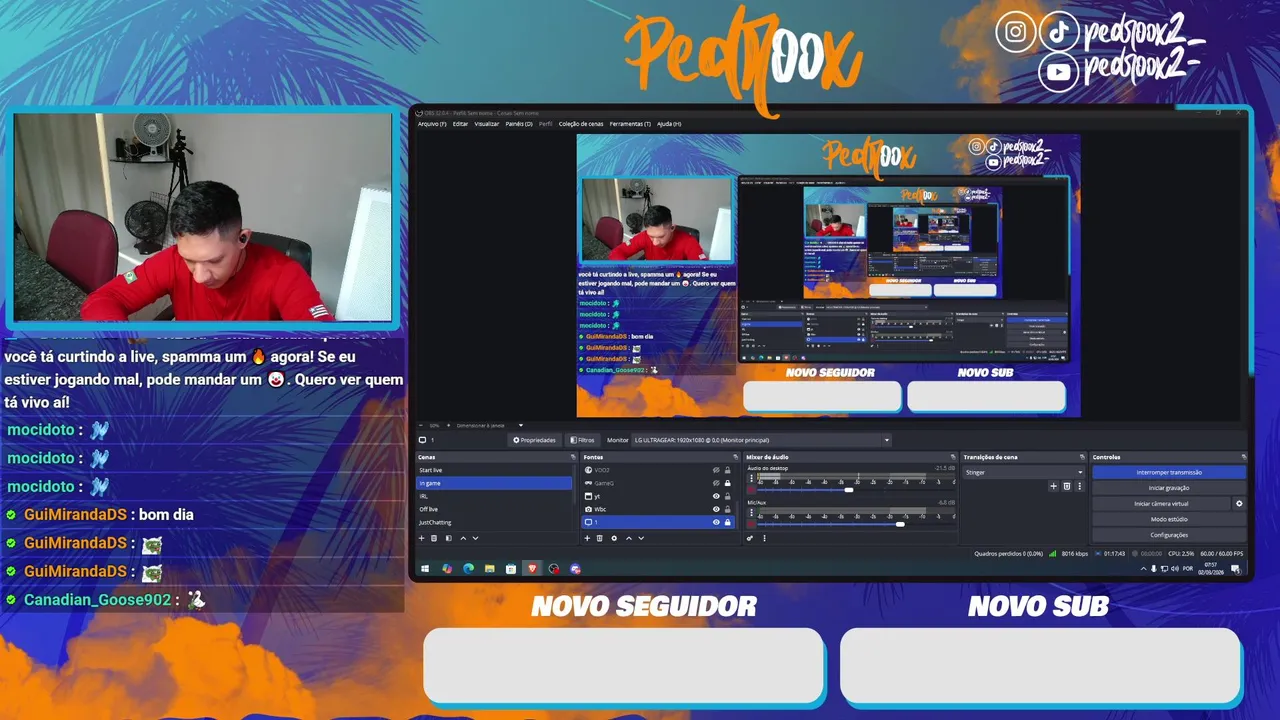Pop out the Mixer de áudio dock
This screenshot has height=720, width=1280.
tap(953, 457)
